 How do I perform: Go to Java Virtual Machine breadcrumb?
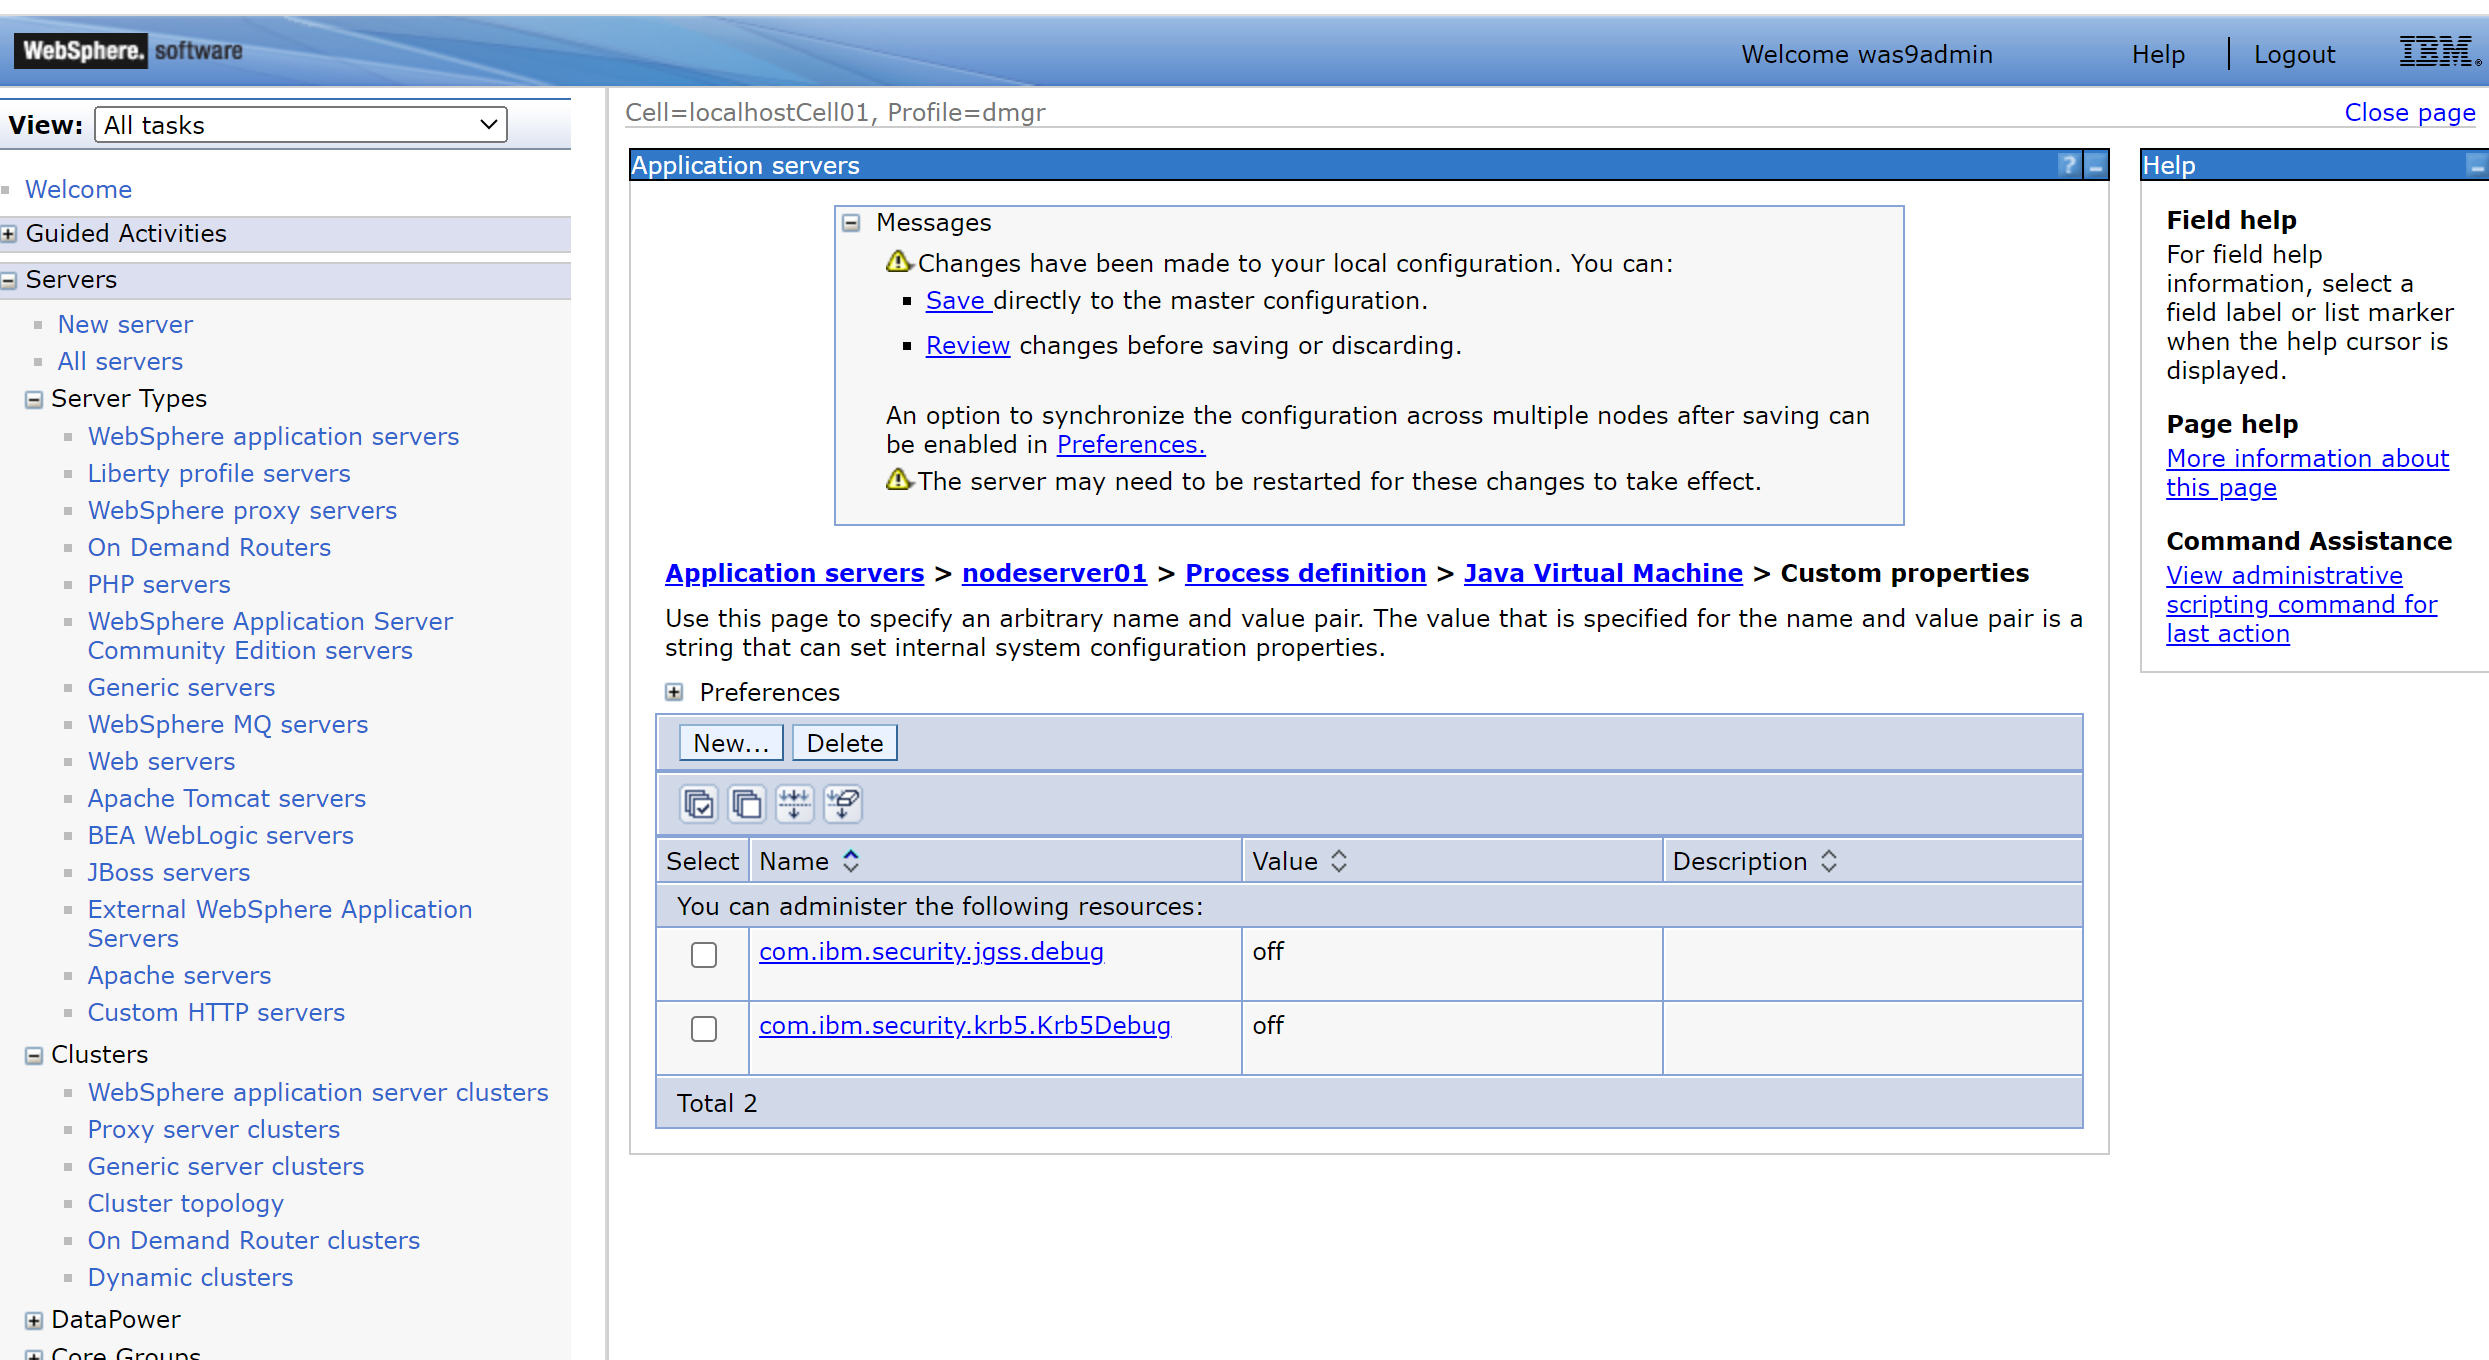(x=1603, y=573)
